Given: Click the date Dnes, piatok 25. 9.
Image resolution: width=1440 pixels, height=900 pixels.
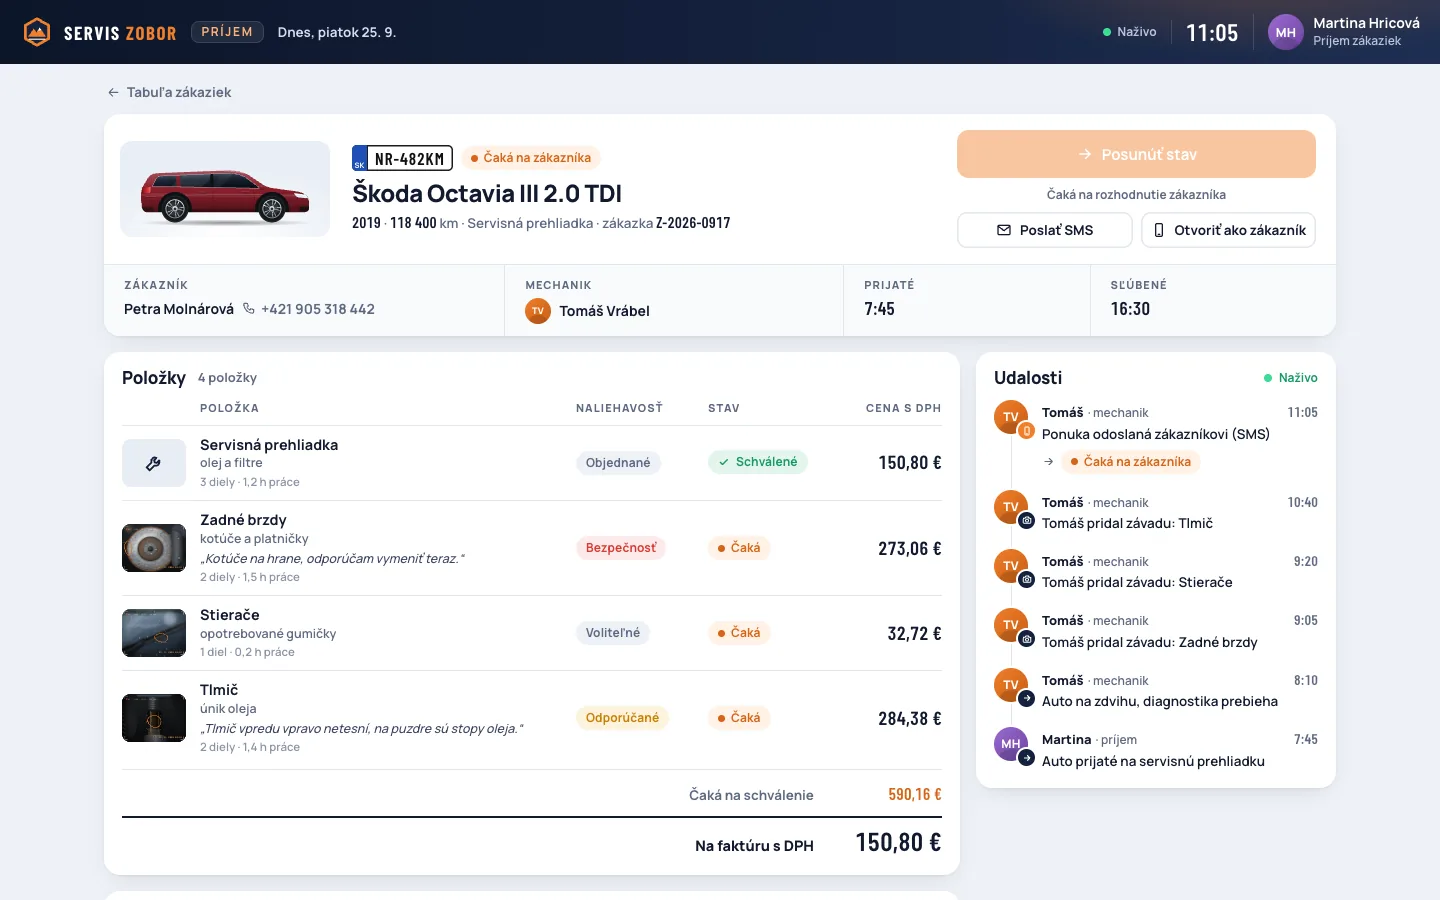Looking at the screenshot, I should click(x=337, y=32).
